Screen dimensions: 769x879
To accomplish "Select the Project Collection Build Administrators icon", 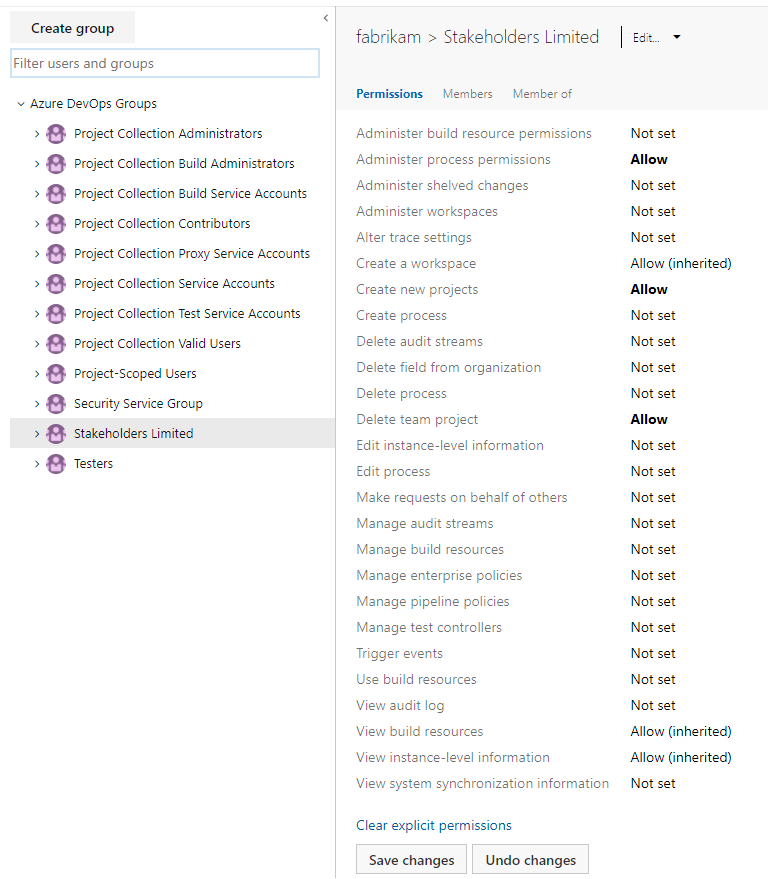I will click(55, 163).
